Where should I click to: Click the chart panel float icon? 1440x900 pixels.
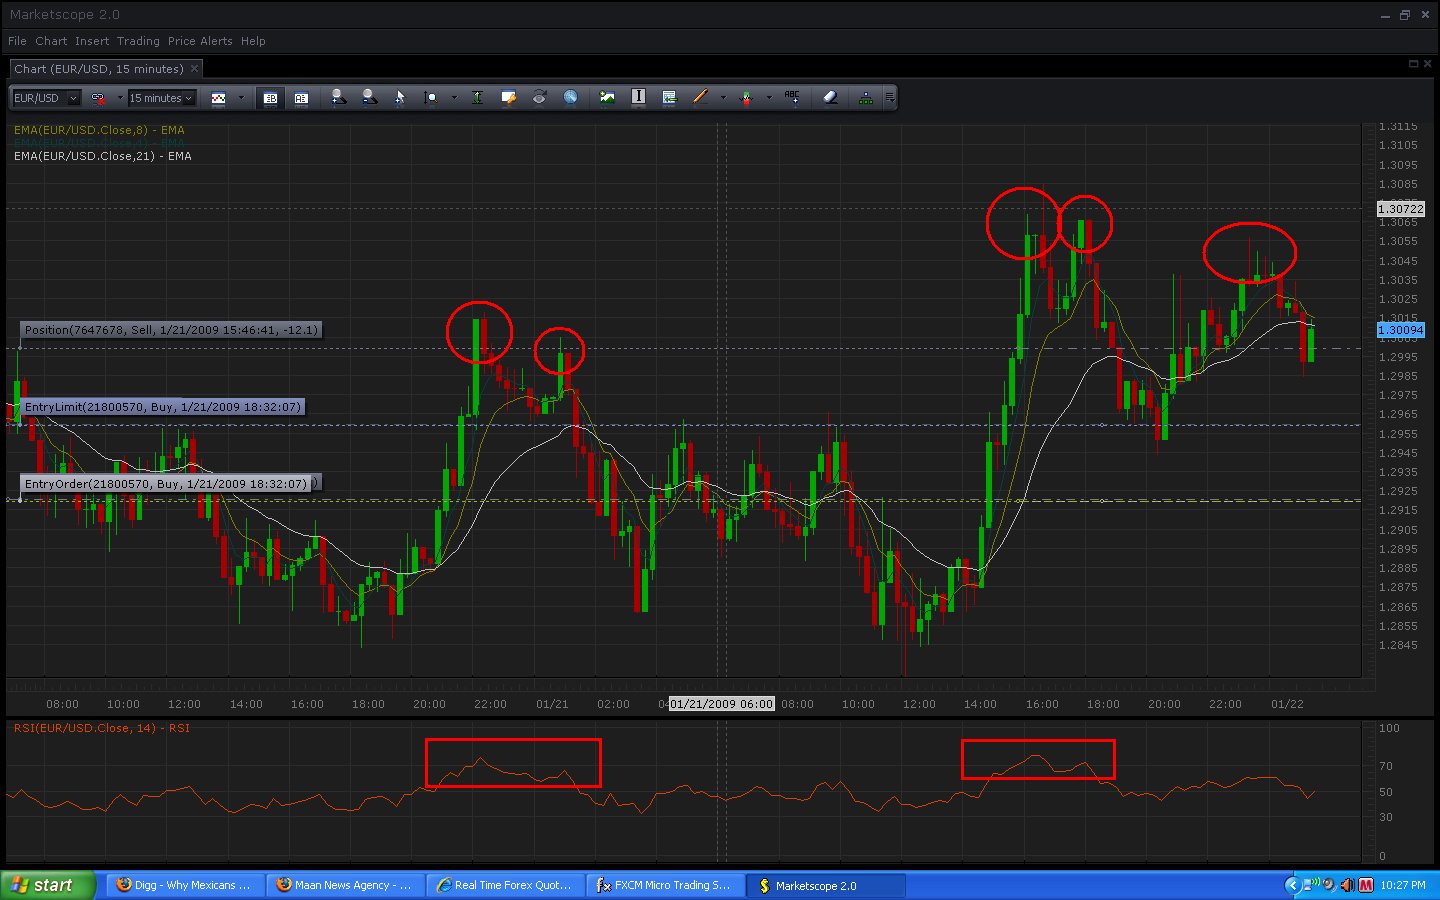[1413, 64]
